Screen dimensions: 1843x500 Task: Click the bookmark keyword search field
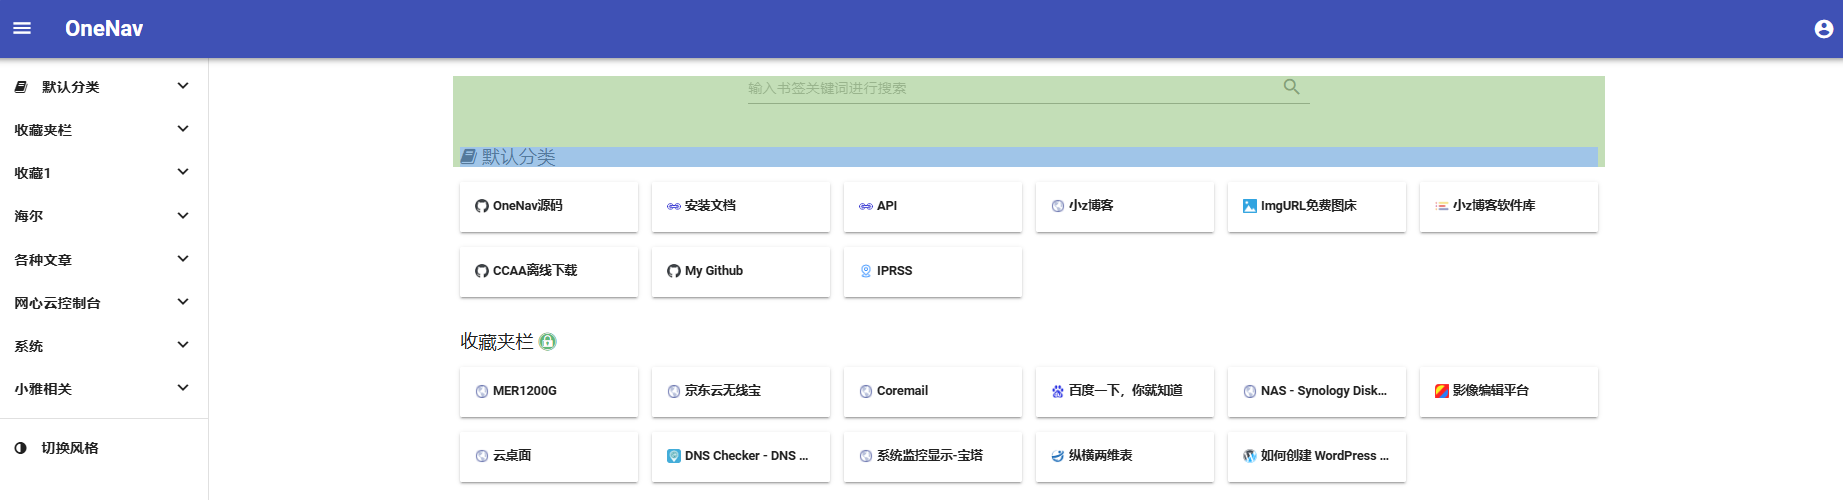[x=1010, y=88]
